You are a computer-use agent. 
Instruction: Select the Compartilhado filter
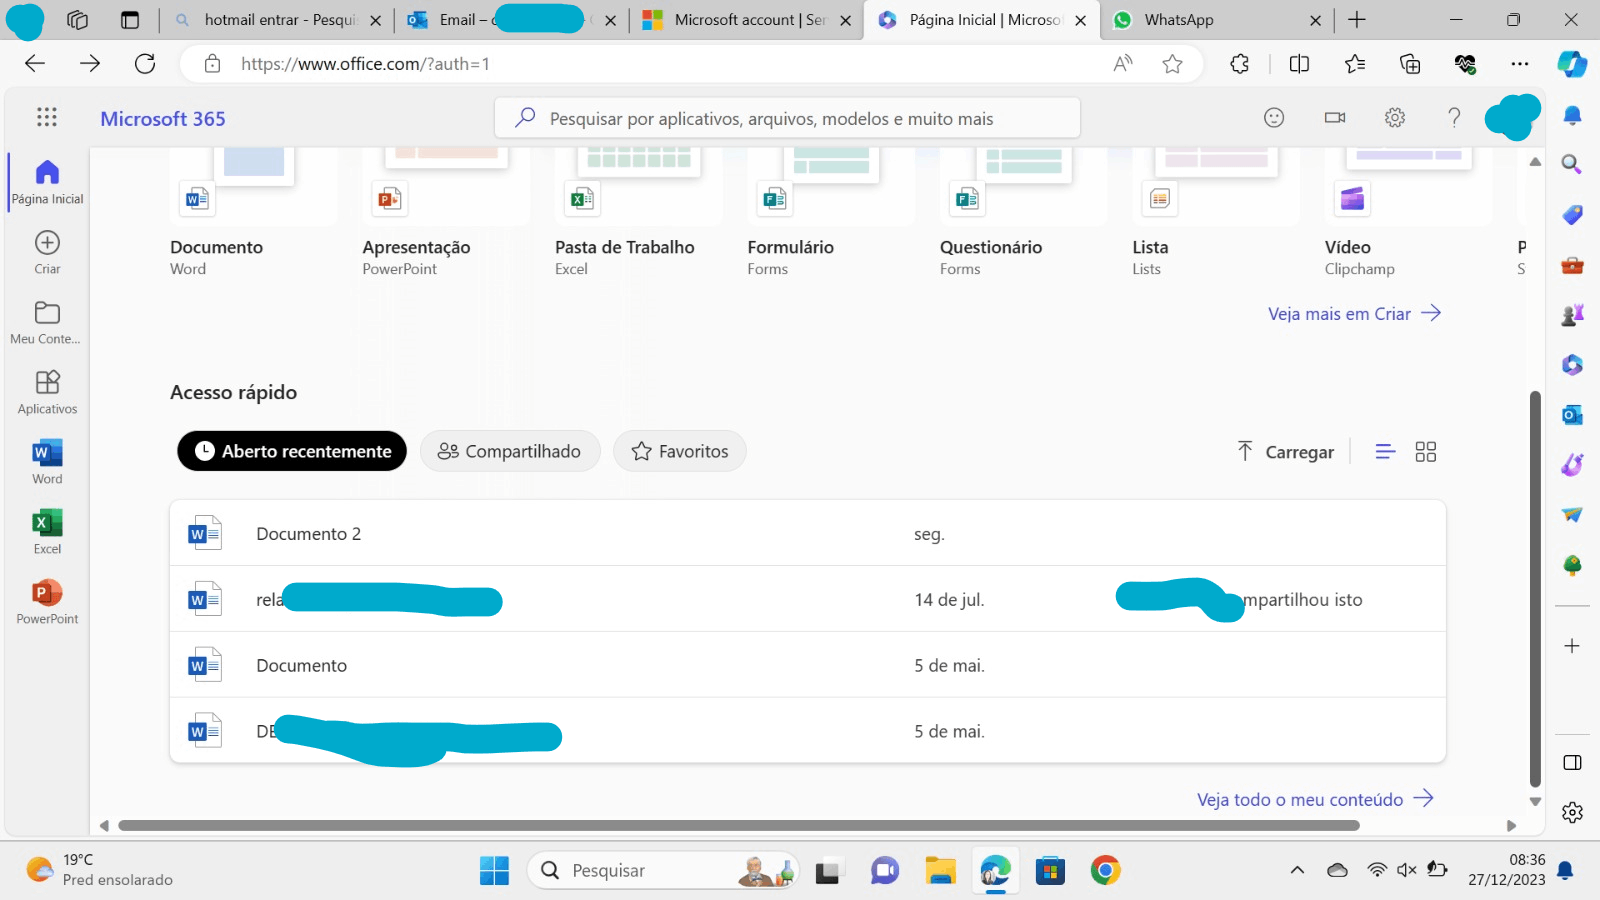(x=510, y=451)
